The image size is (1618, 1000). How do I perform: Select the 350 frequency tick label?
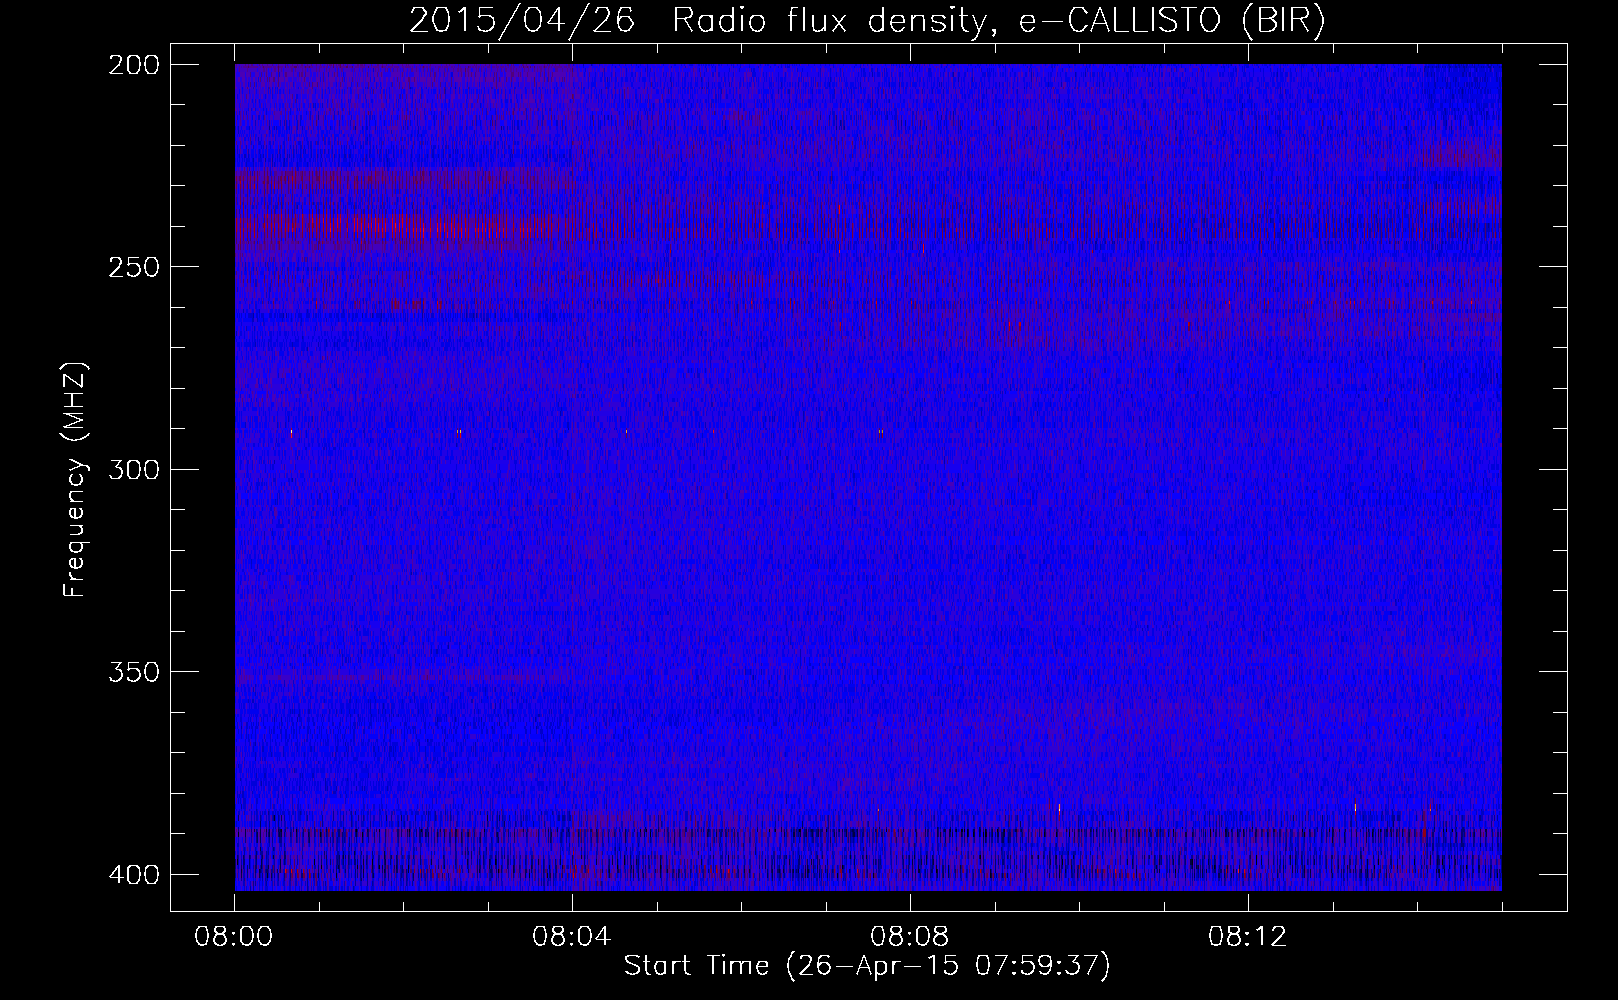coord(132,671)
